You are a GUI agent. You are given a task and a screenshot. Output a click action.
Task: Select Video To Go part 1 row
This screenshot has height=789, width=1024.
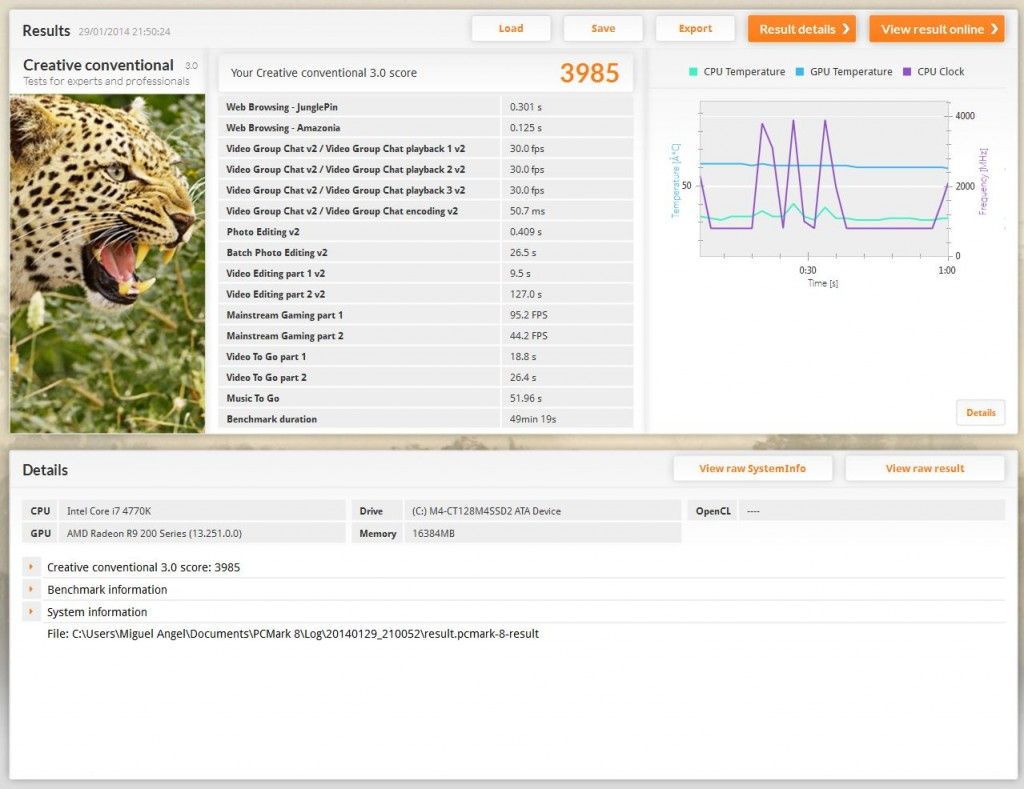426,357
